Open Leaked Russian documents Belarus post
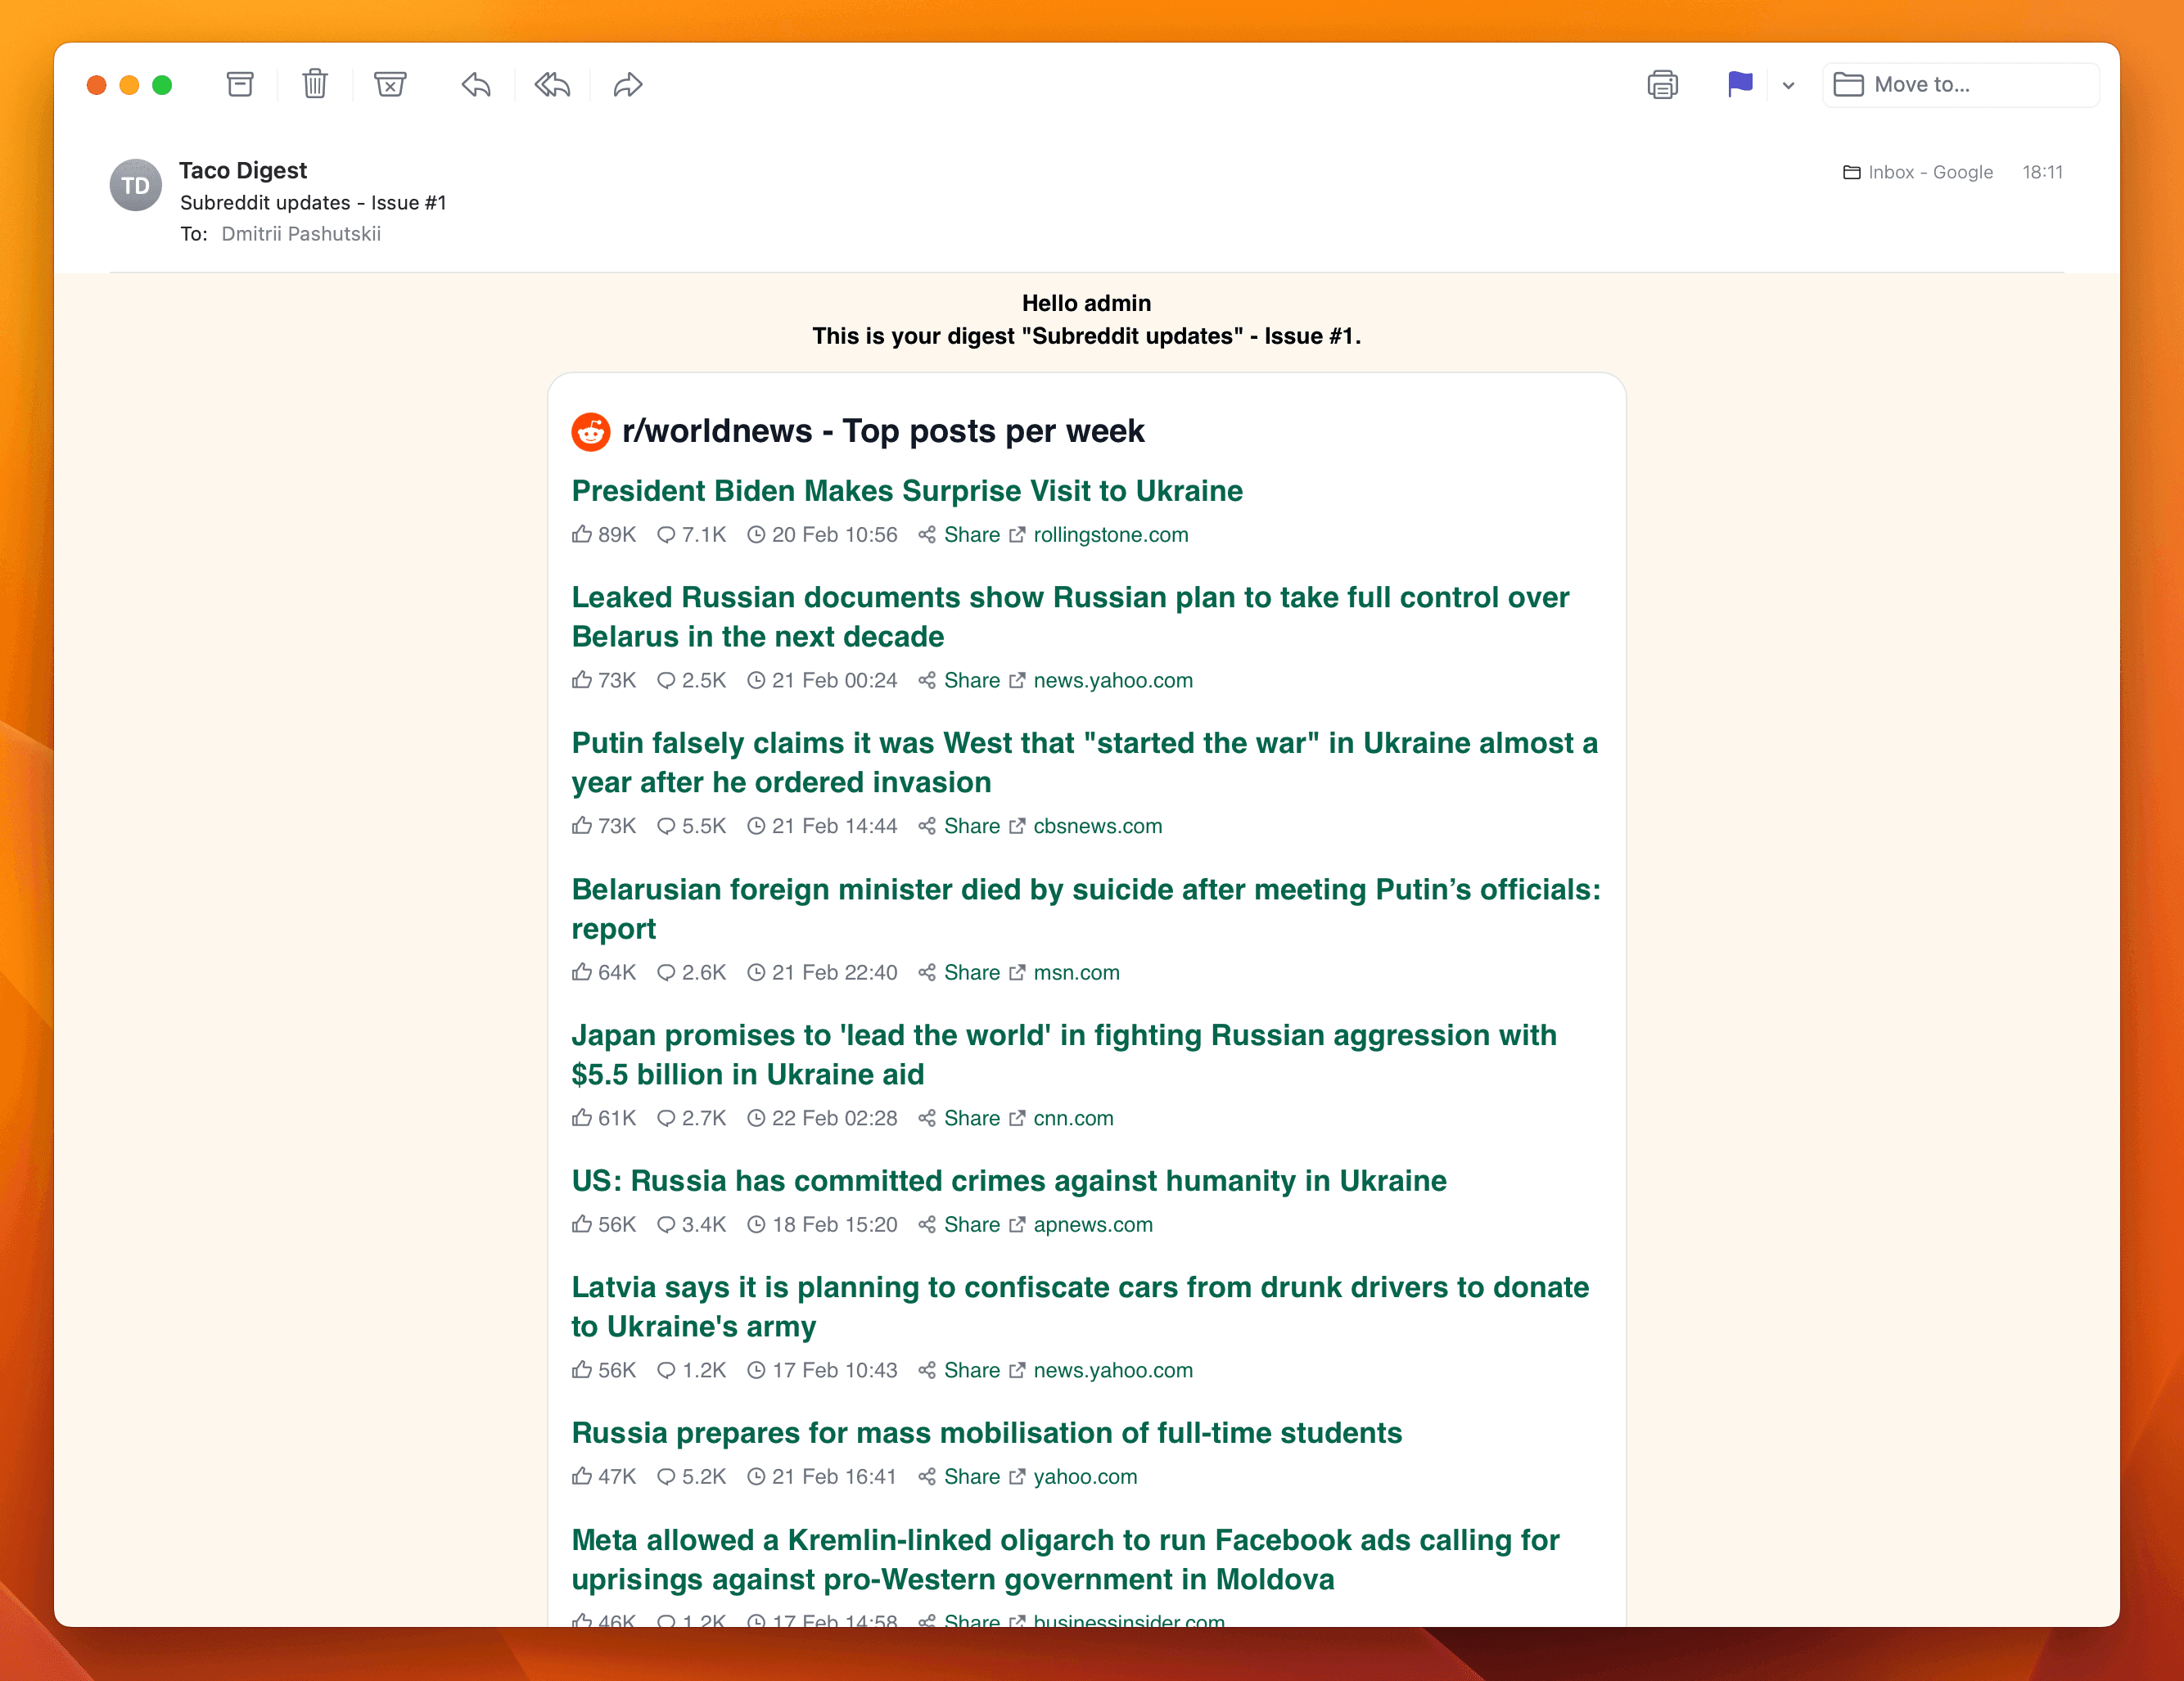 coord(1070,616)
